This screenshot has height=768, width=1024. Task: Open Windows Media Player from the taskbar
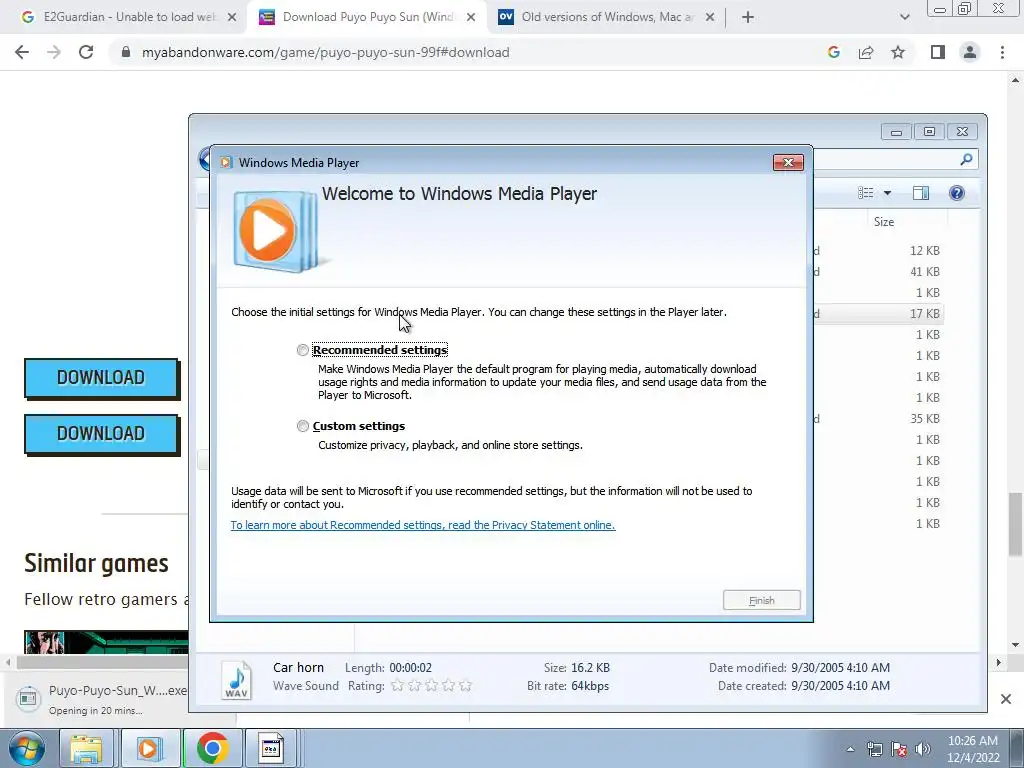pos(149,748)
